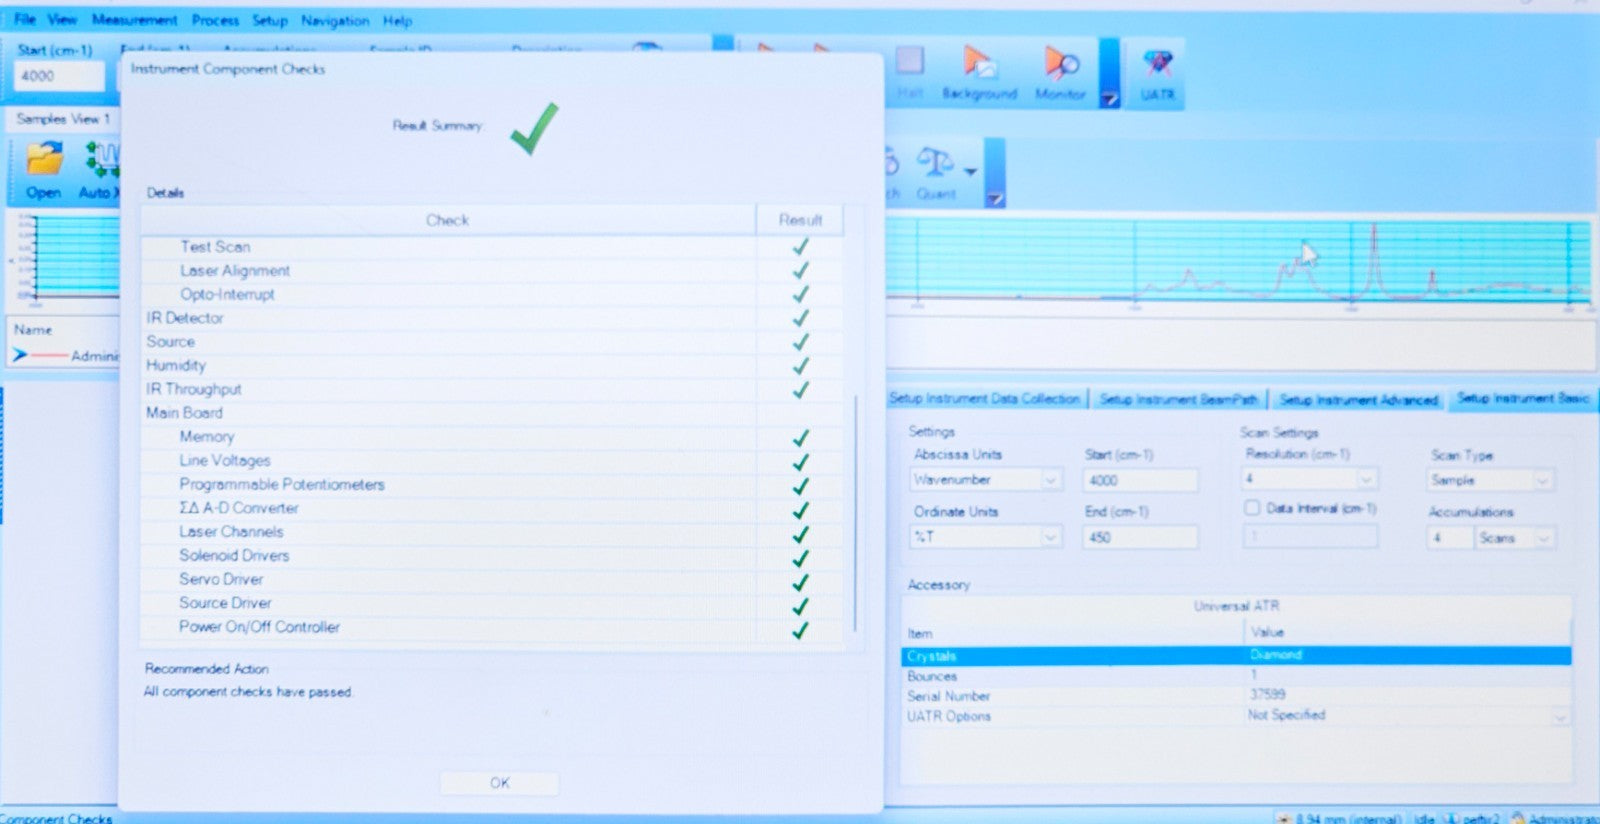Viewport: 1600px width, 824px height.
Task: Select the Servo Driver row
Action: pyautogui.click(x=492, y=580)
